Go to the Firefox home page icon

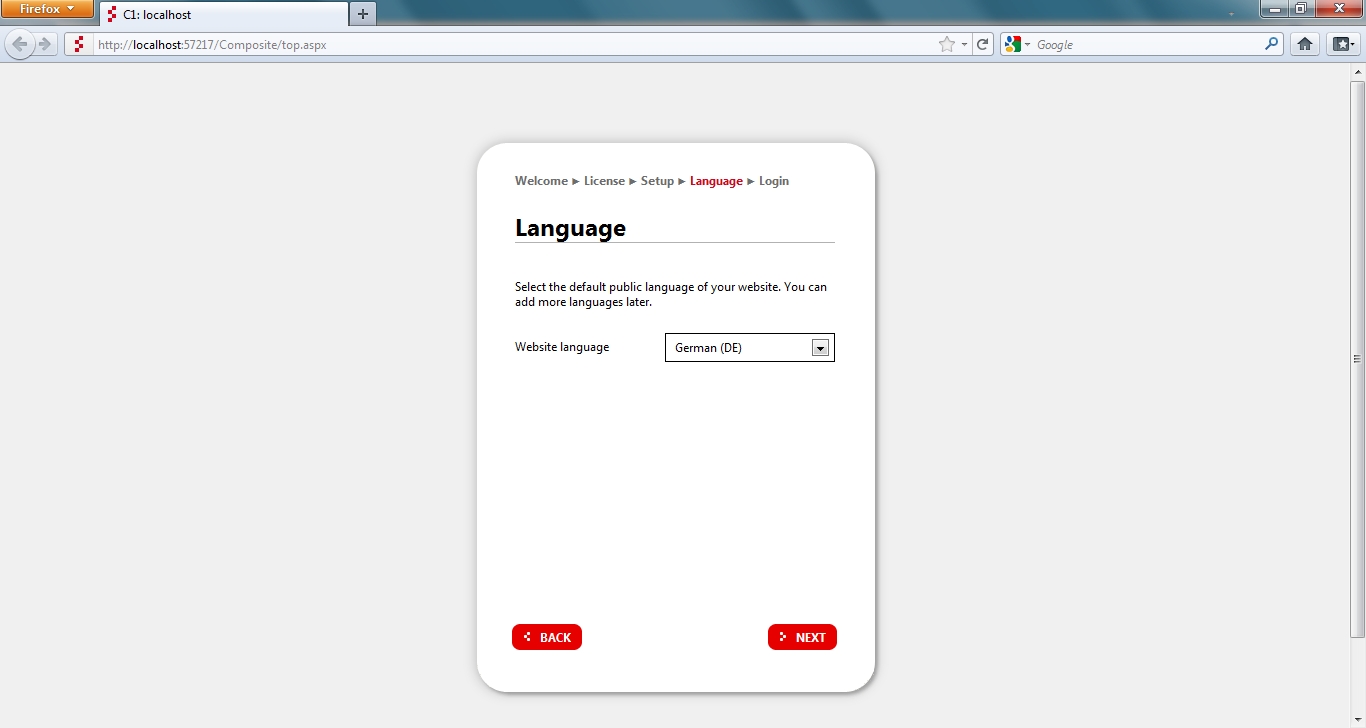[1304, 44]
